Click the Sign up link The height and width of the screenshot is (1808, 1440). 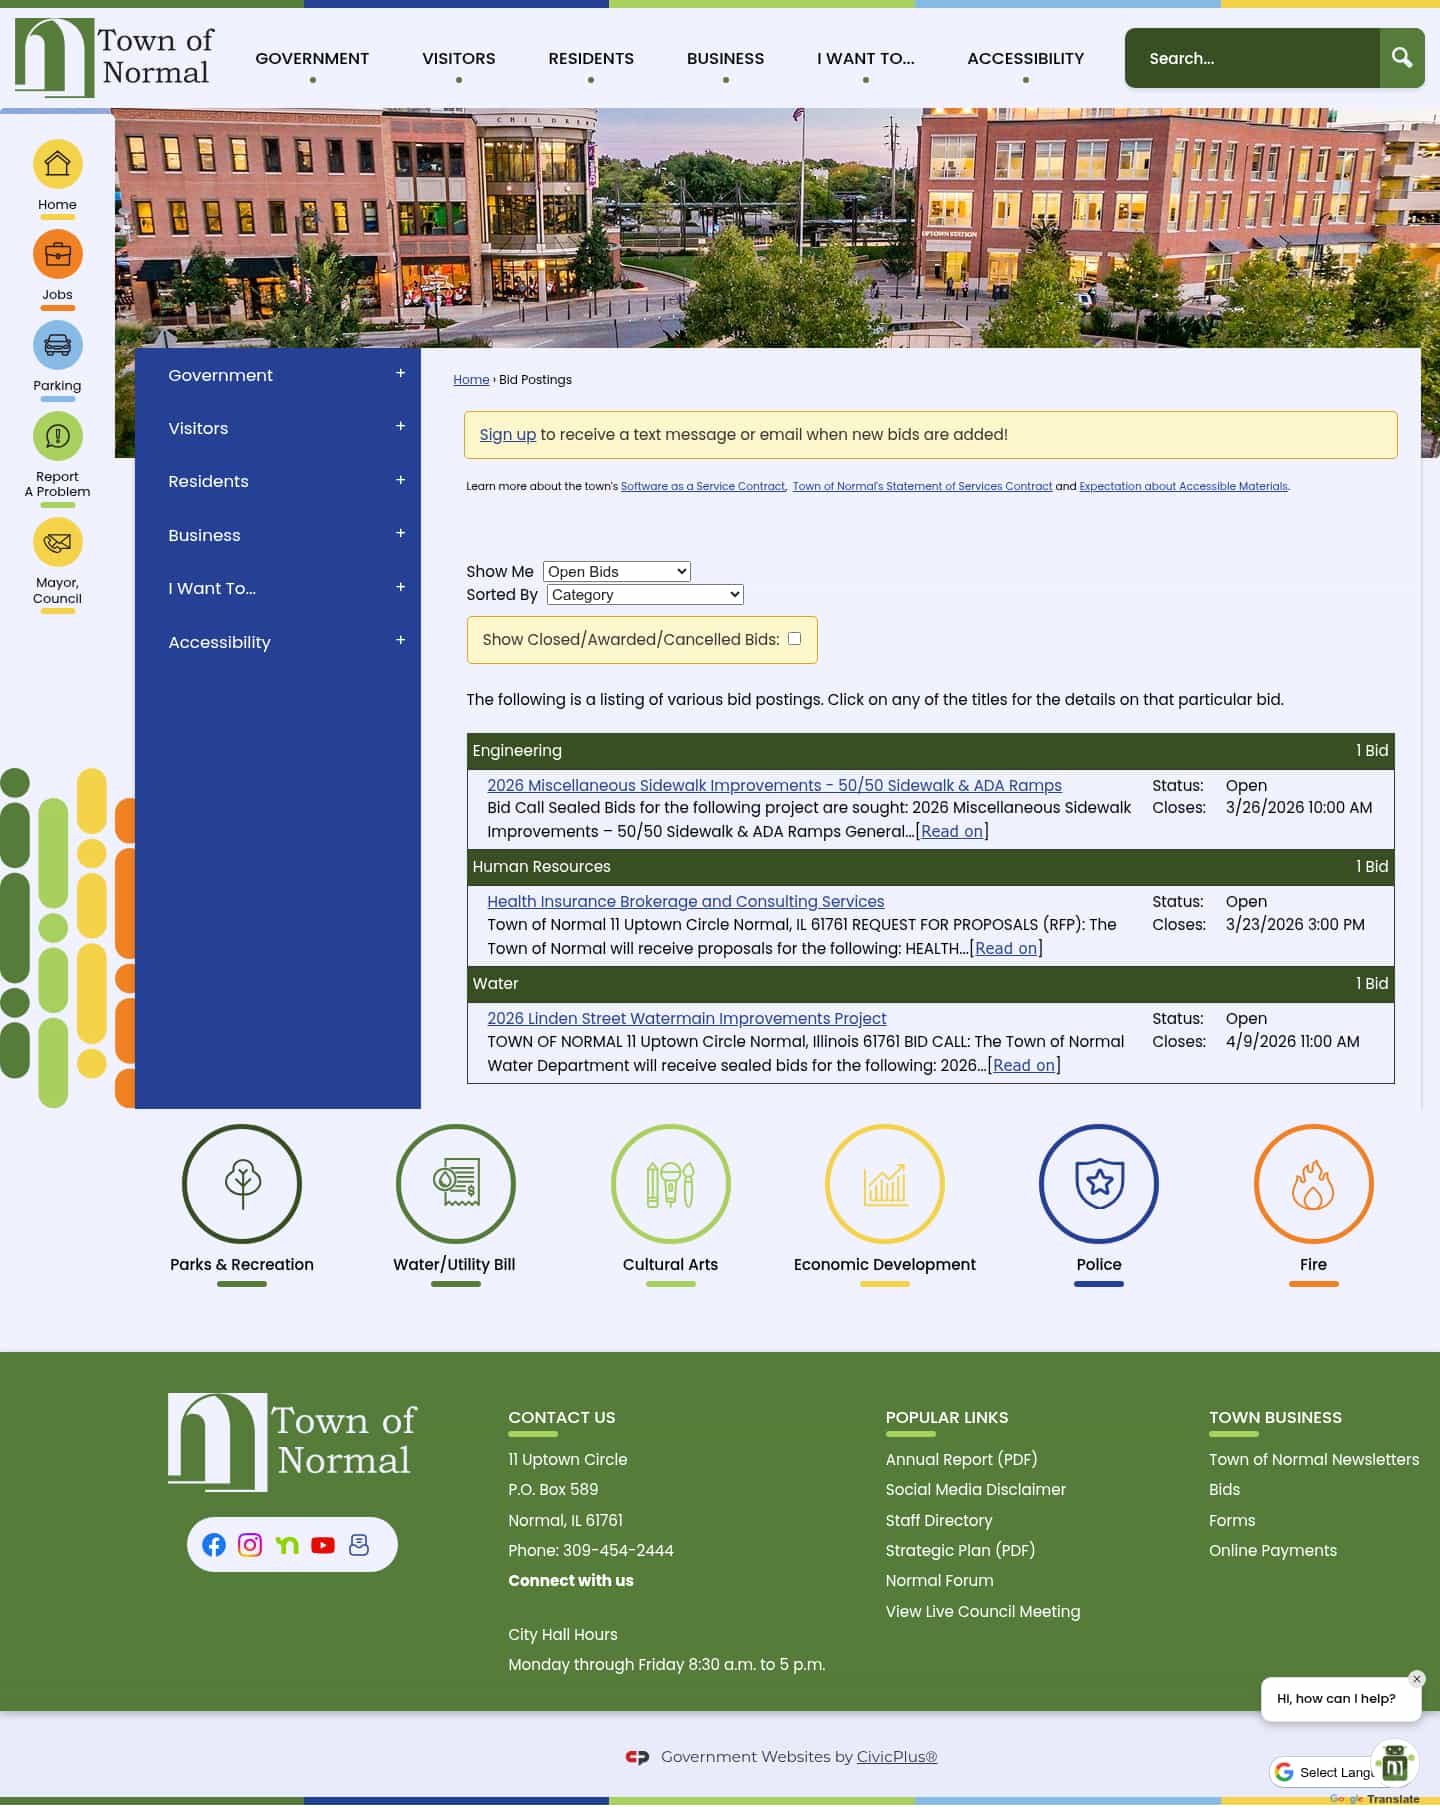point(507,434)
